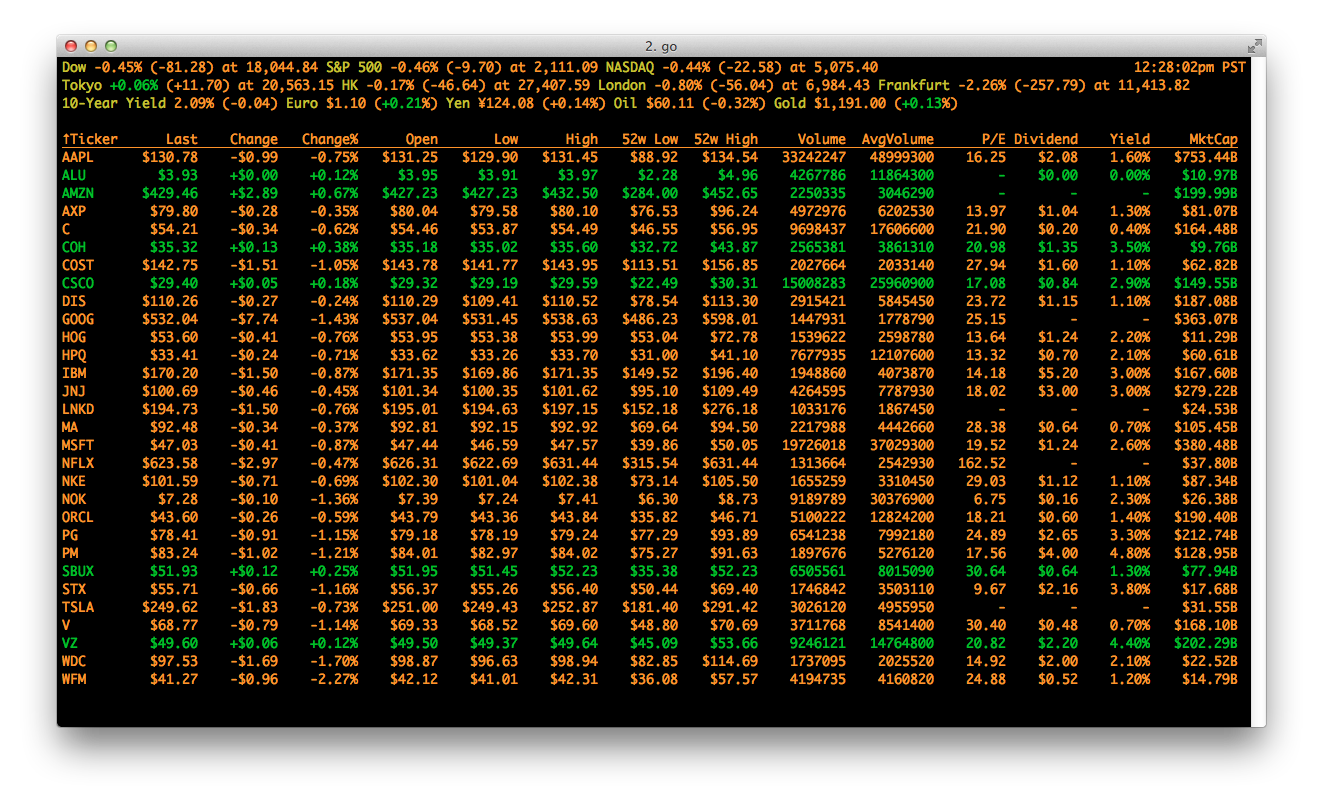Click the Ticker column header
This screenshot has height=806, width=1323.
90,139
